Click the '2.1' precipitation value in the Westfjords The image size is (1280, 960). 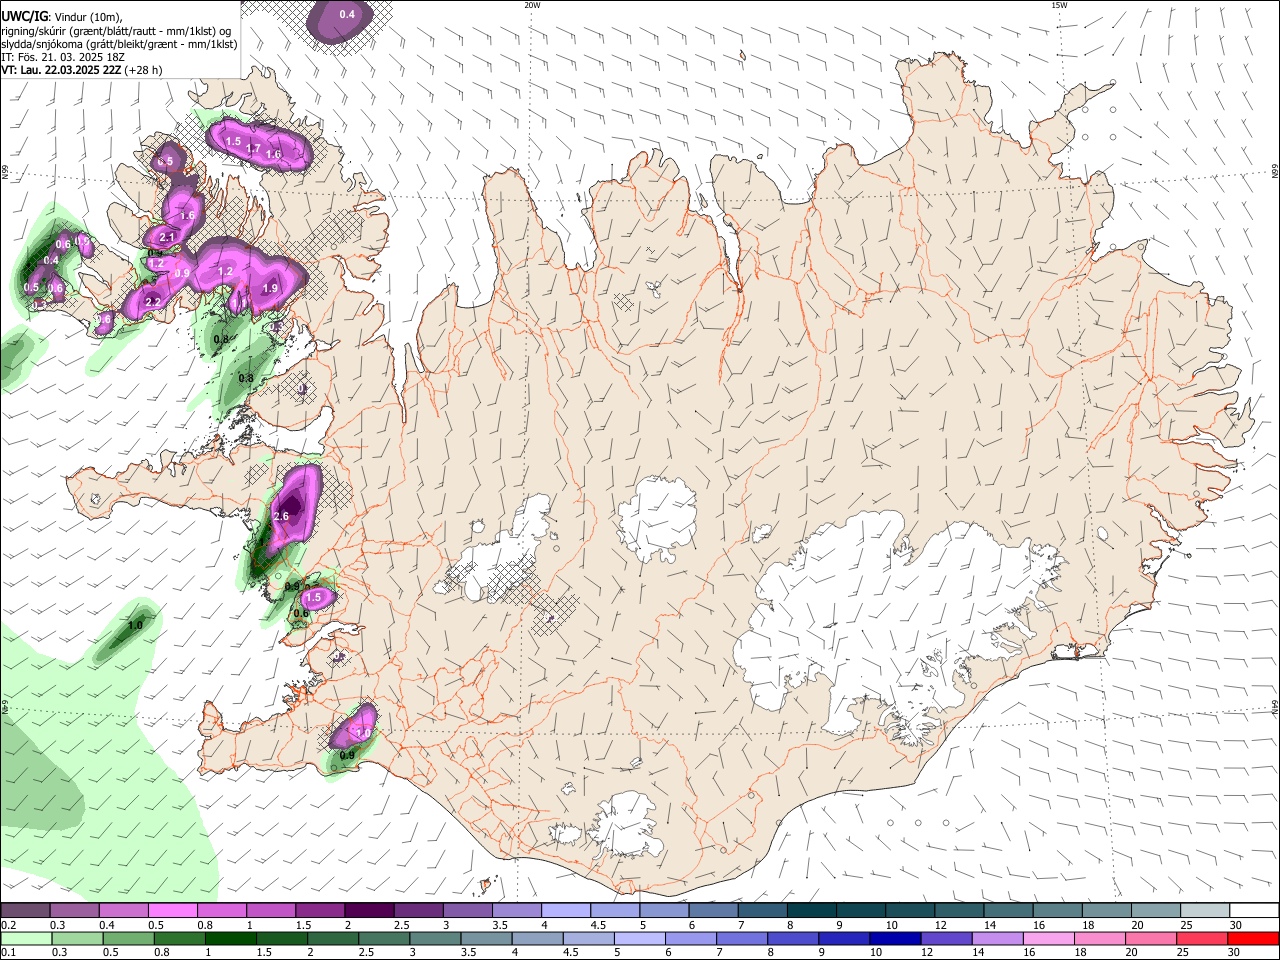[x=167, y=237]
